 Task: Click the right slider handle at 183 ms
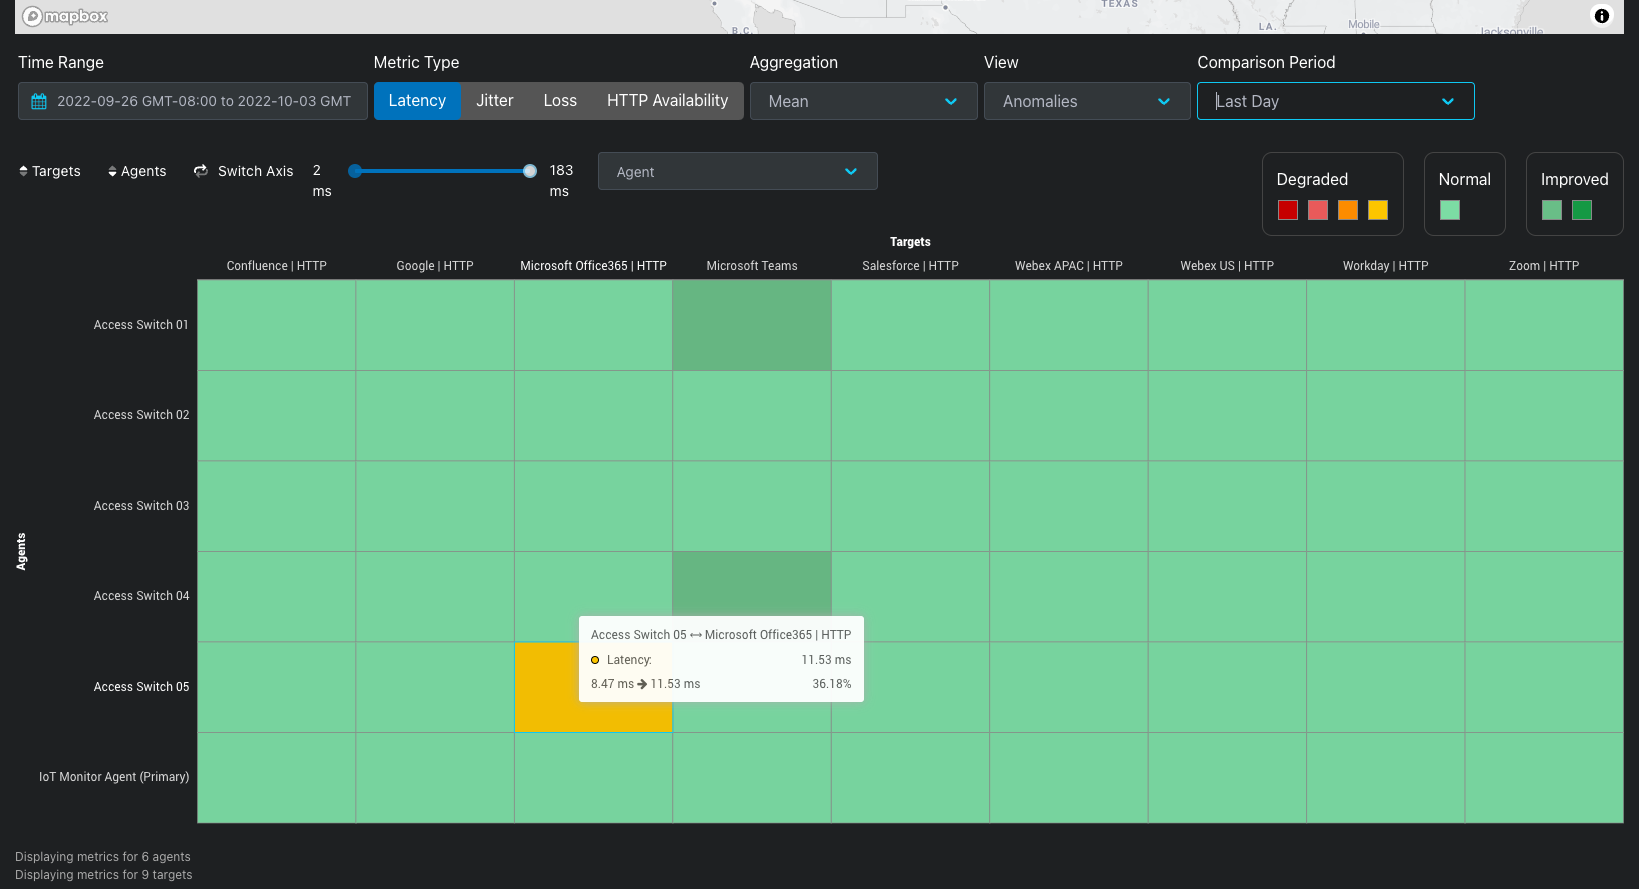click(530, 171)
